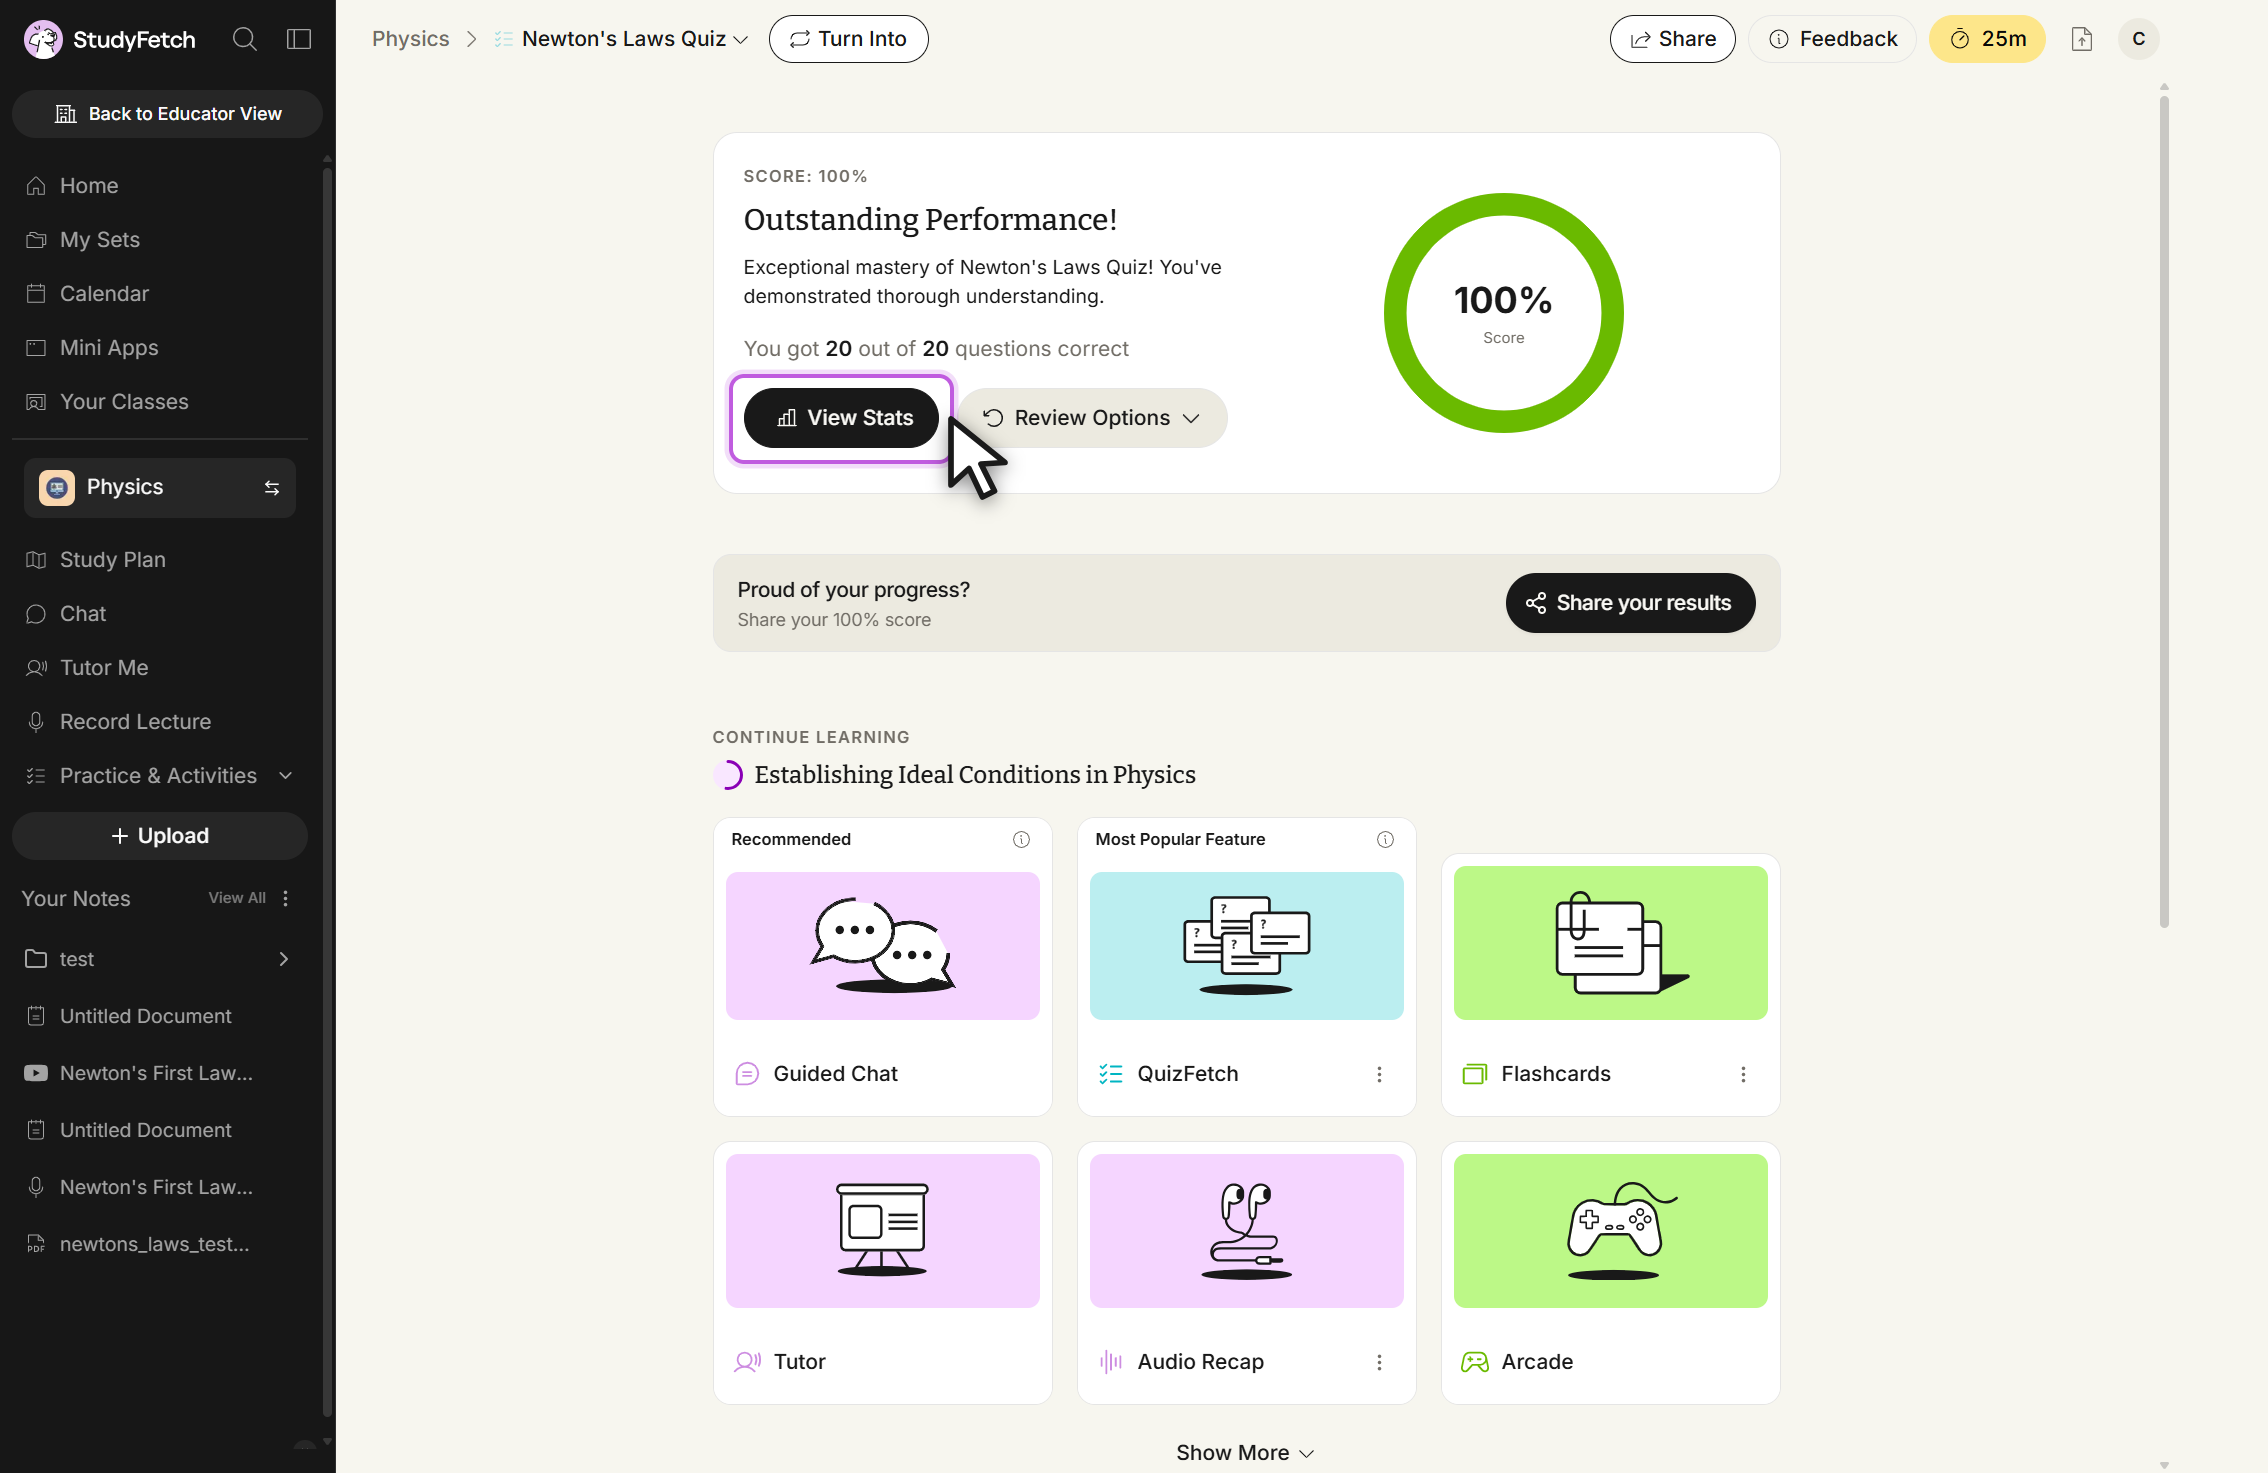The height and width of the screenshot is (1473, 2268).
Task: Open the QuizFetch illustration card
Action: coord(1247,946)
